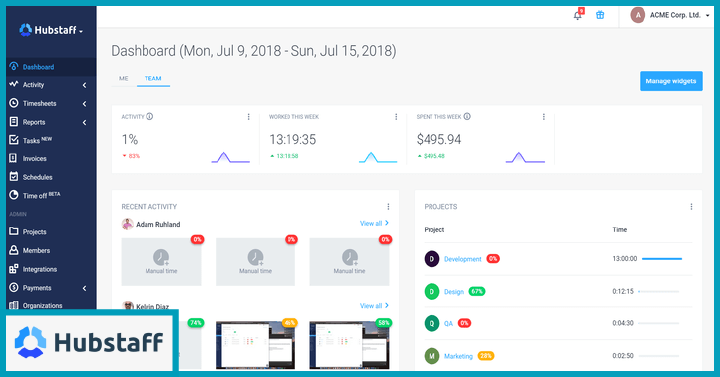Viewport: 720px width, 377px height.
Task: Click the Design time progress bar
Action: point(658,292)
